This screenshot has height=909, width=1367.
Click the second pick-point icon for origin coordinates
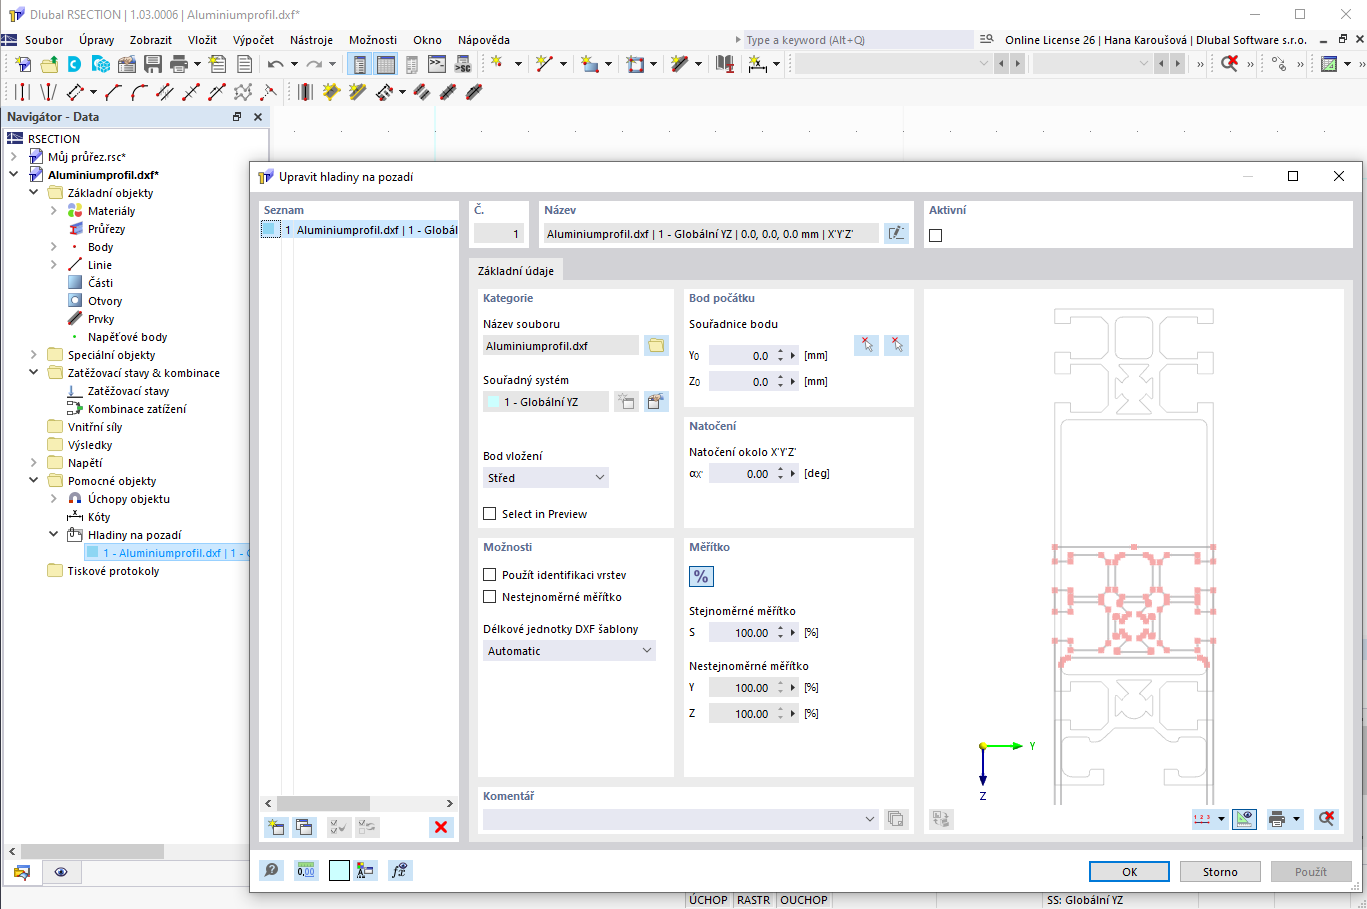897,345
